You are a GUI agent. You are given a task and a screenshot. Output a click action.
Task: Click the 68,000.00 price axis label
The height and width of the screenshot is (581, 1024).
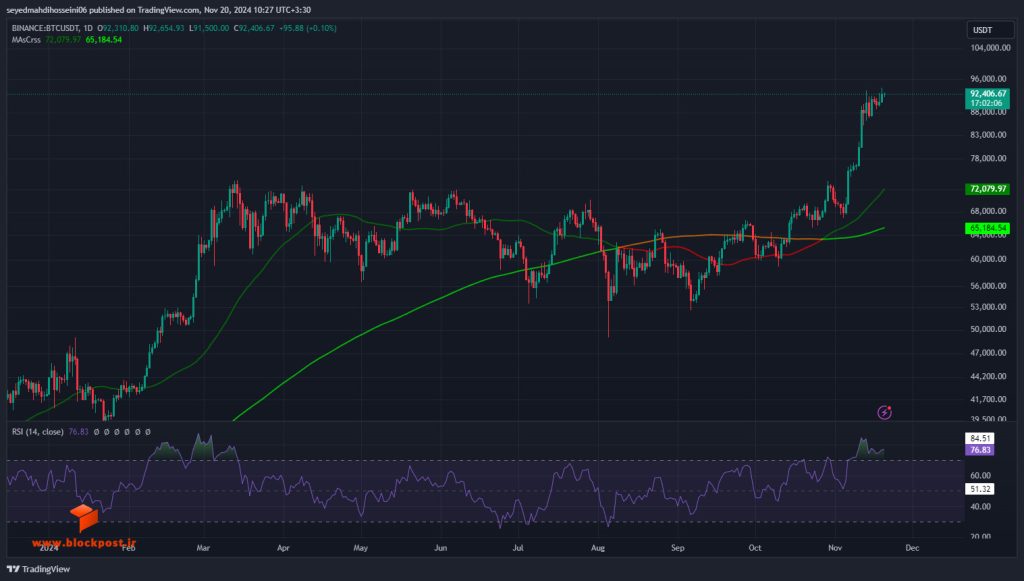pos(988,212)
